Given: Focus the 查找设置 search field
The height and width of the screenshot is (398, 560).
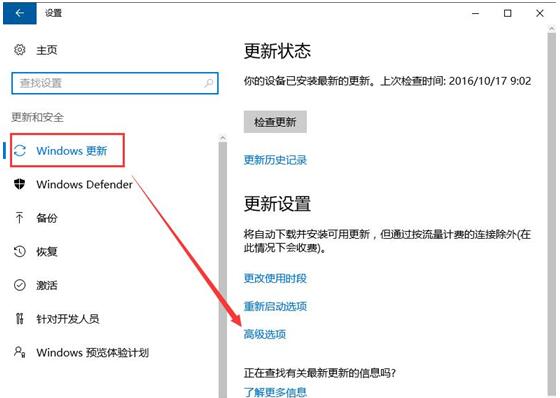Looking at the screenshot, I should pyautogui.click(x=115, y=83).
